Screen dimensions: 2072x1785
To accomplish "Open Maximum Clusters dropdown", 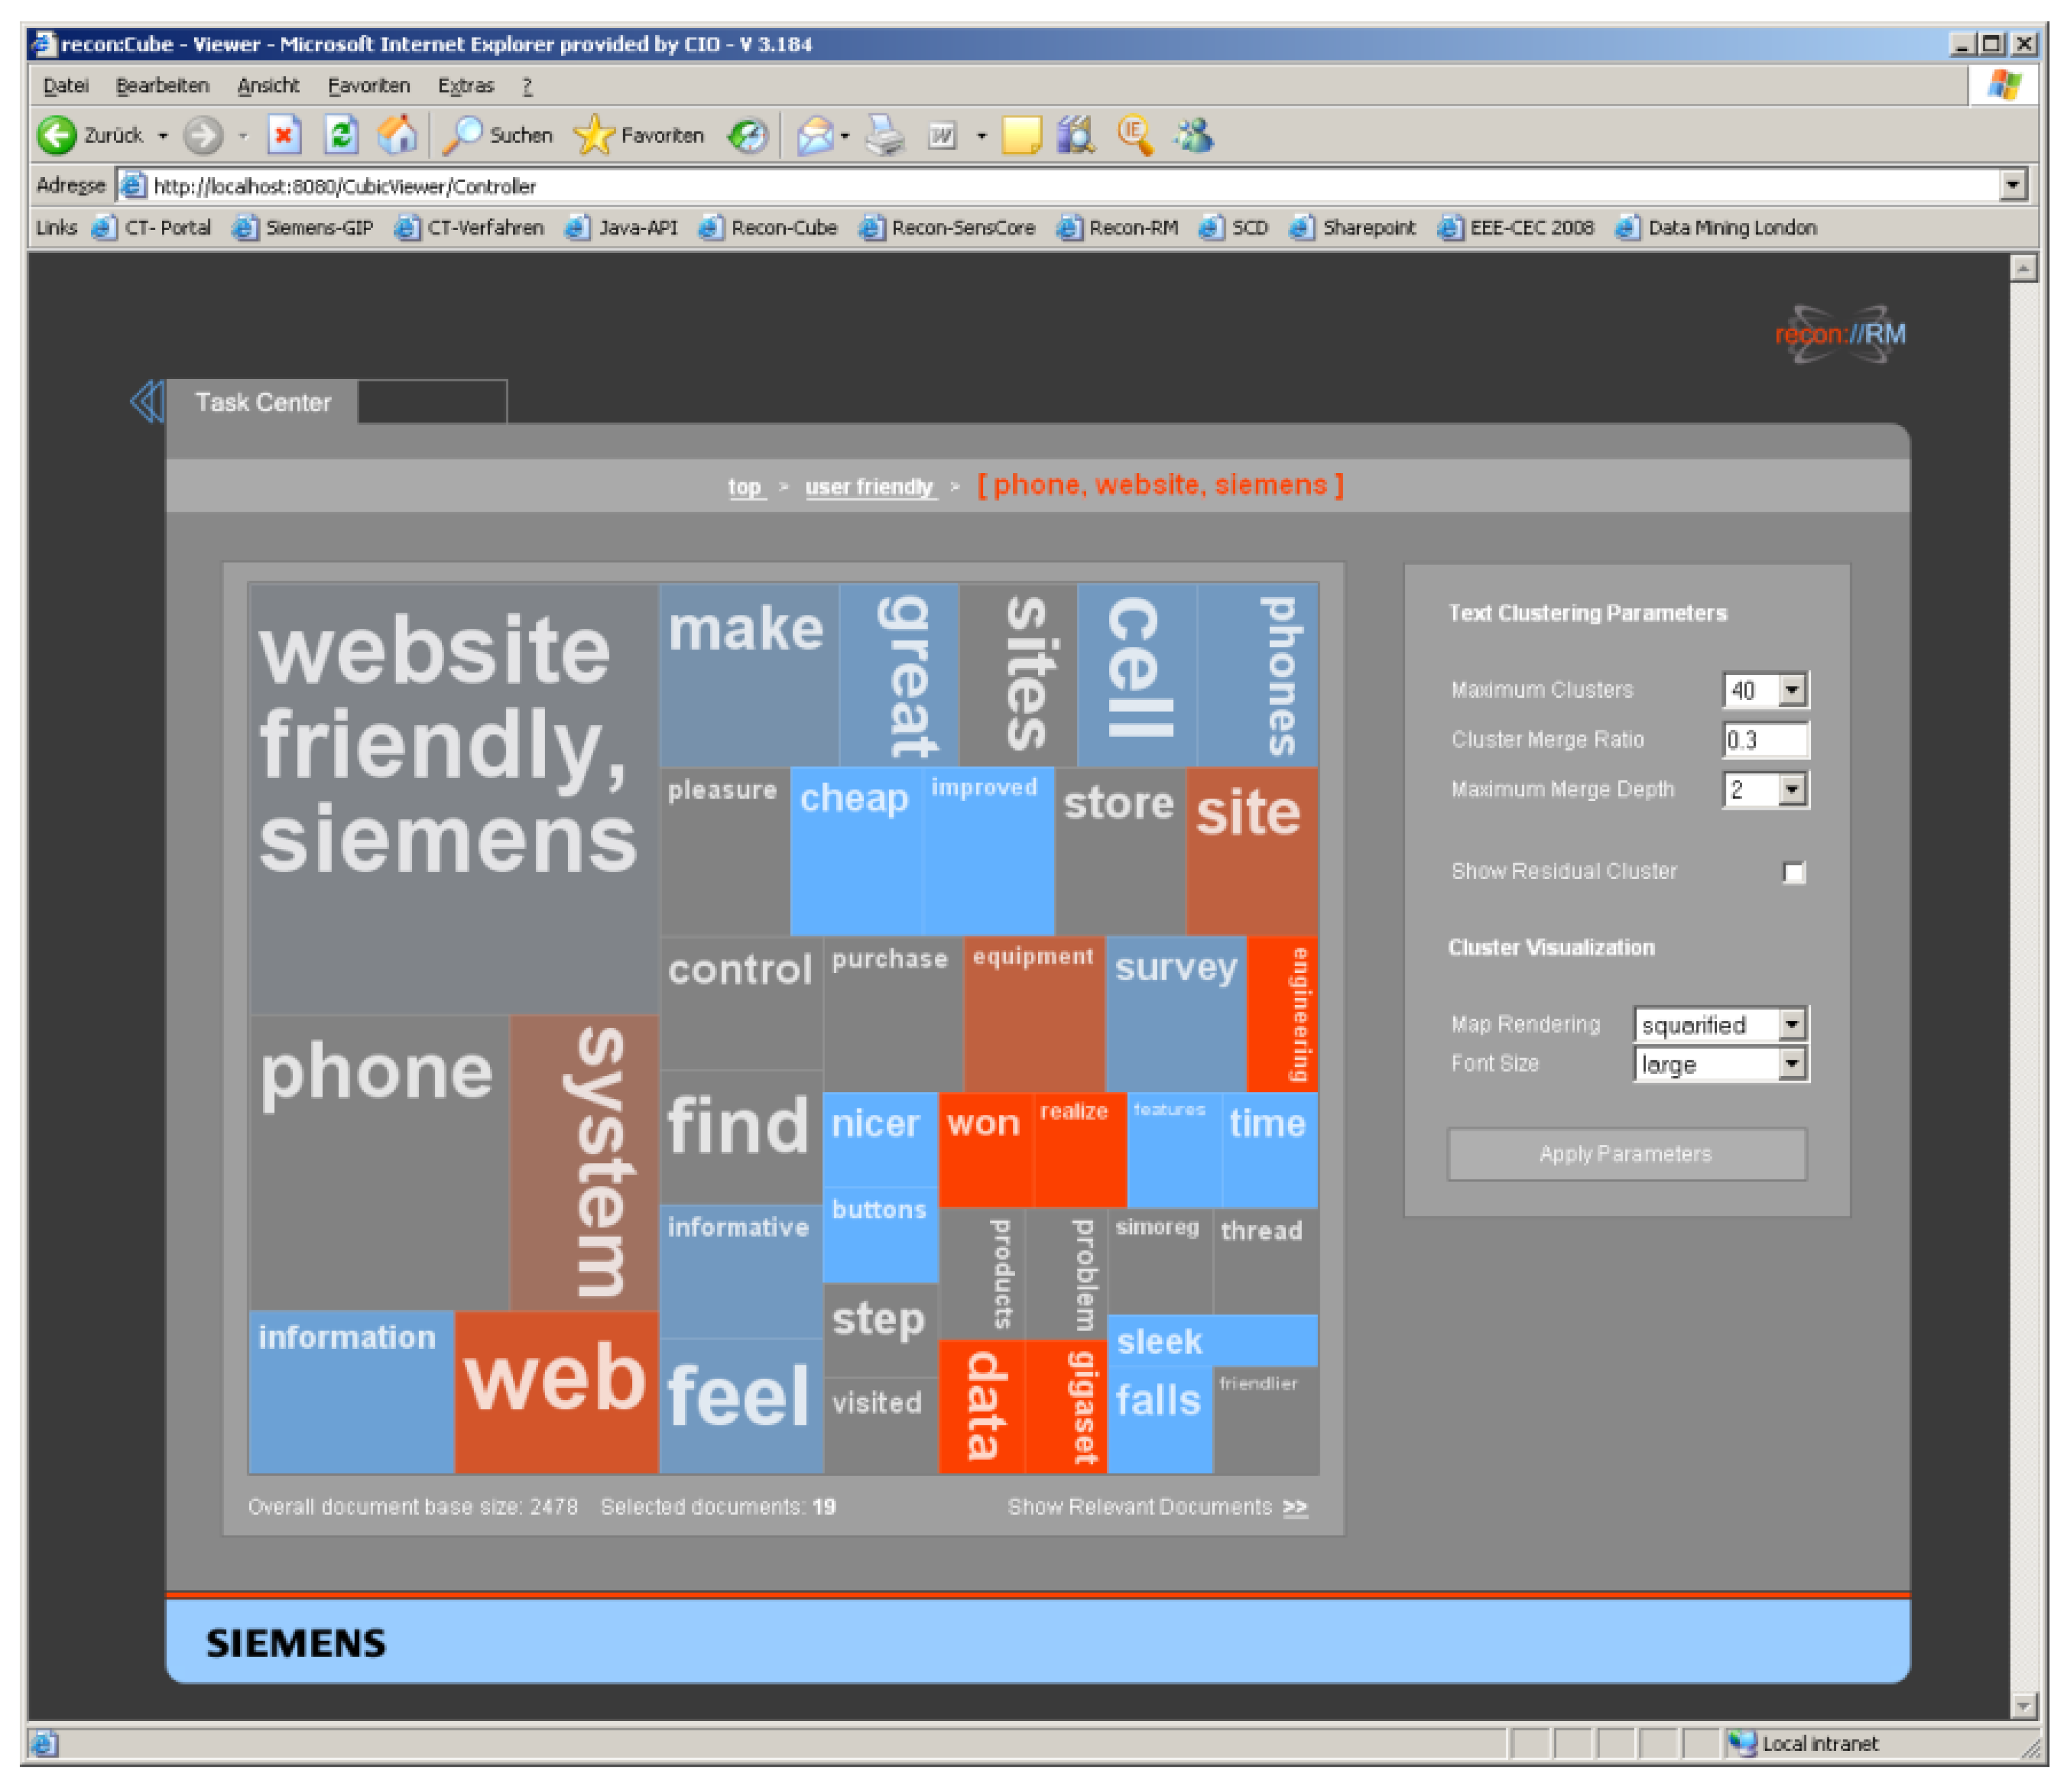I will click(1793, 690).
